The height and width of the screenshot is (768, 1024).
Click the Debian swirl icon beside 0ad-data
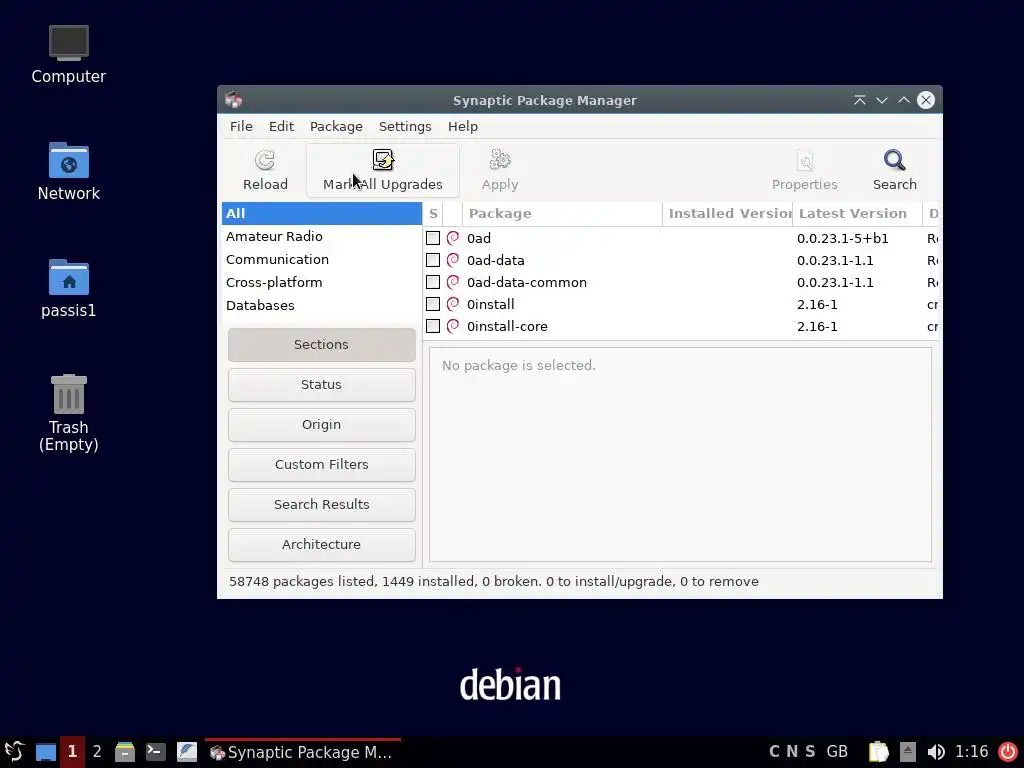tap(453, 260)
